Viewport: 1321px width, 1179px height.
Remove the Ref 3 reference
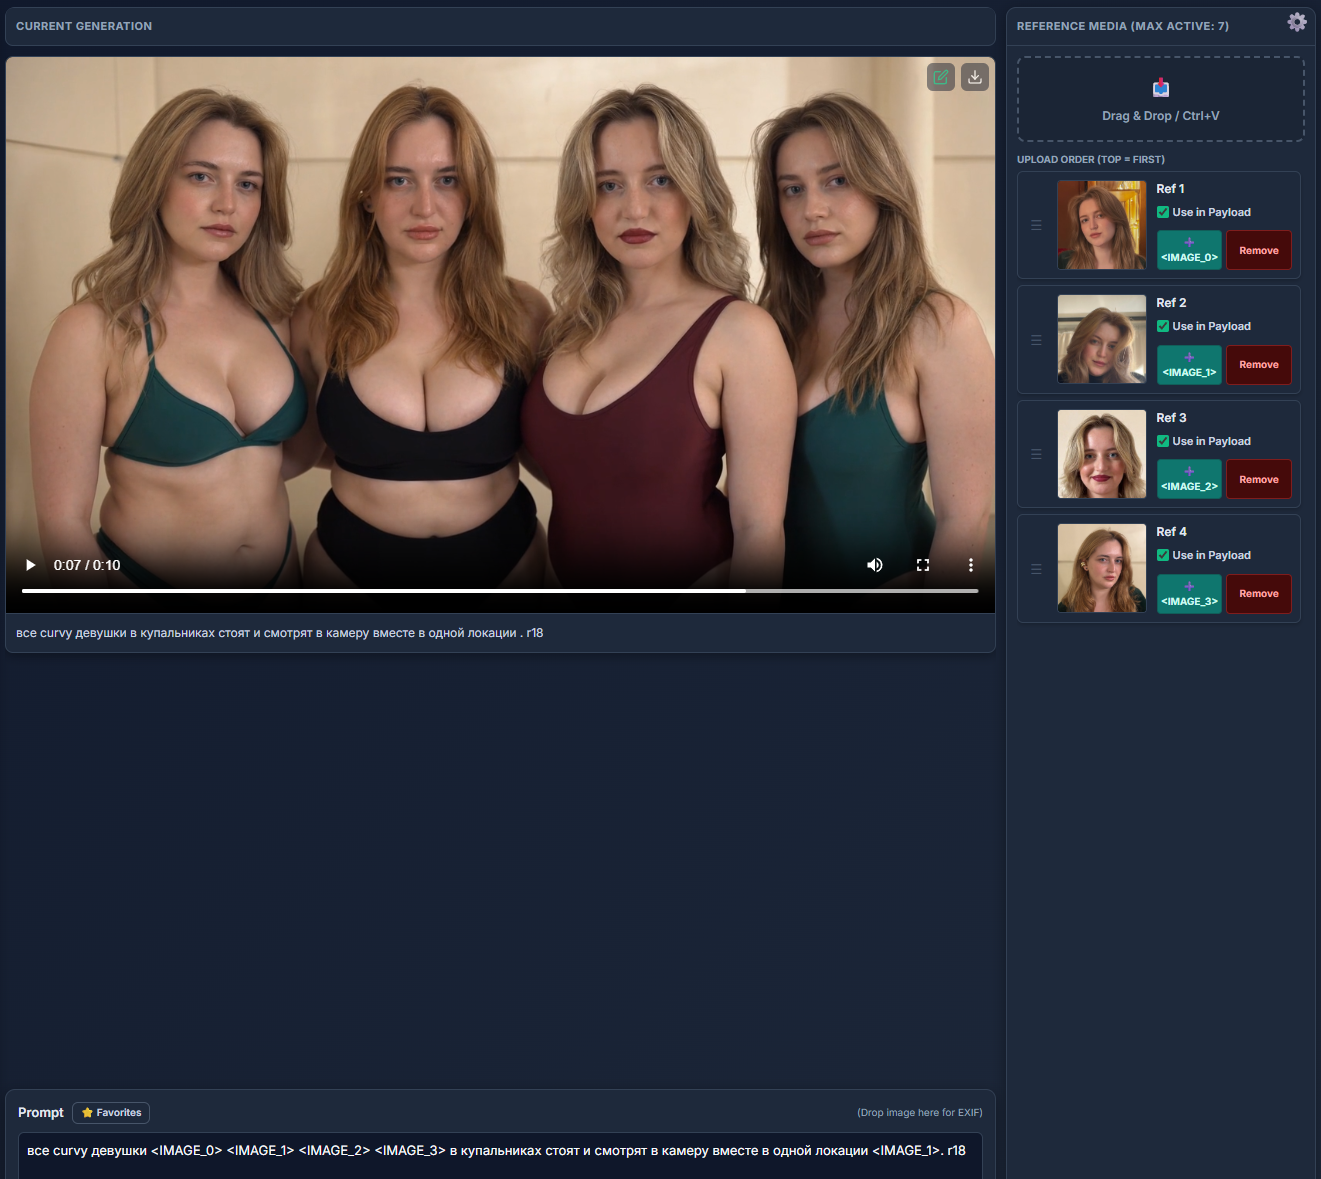[1259, 479]
